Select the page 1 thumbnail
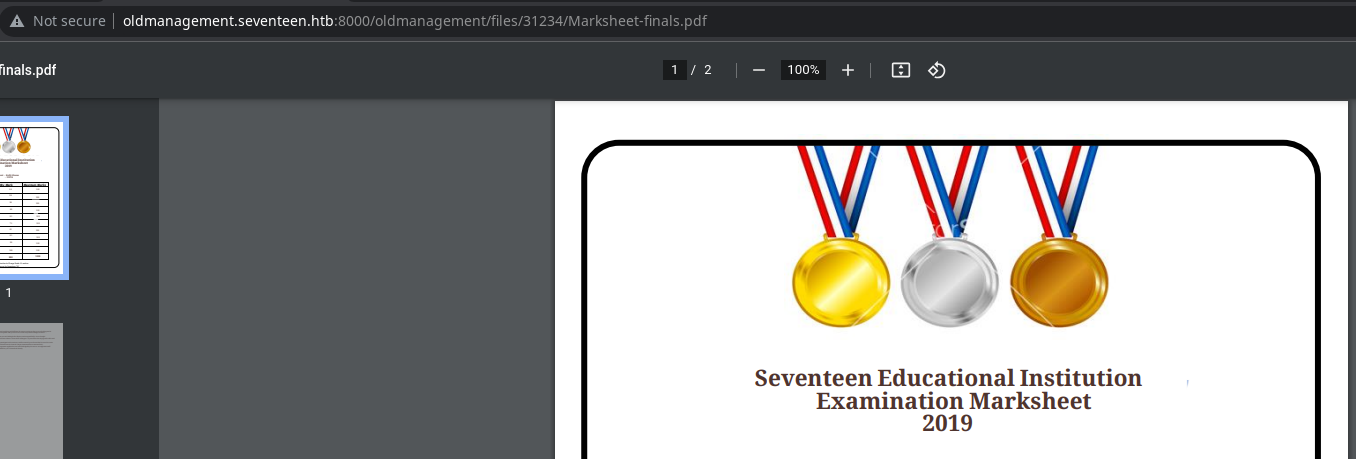The image size is (1356, 459). point(31,196)
